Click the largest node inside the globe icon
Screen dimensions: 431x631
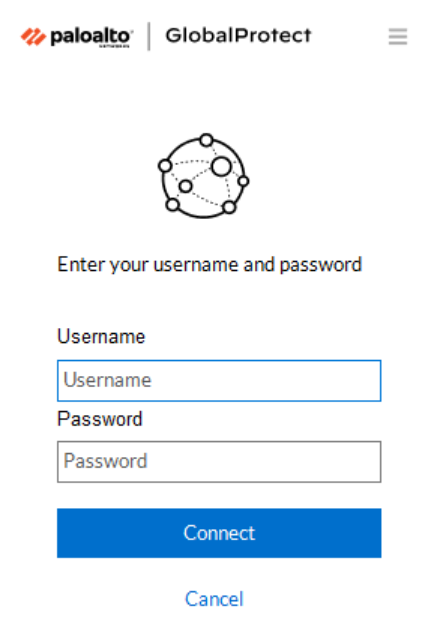point(221,167)
